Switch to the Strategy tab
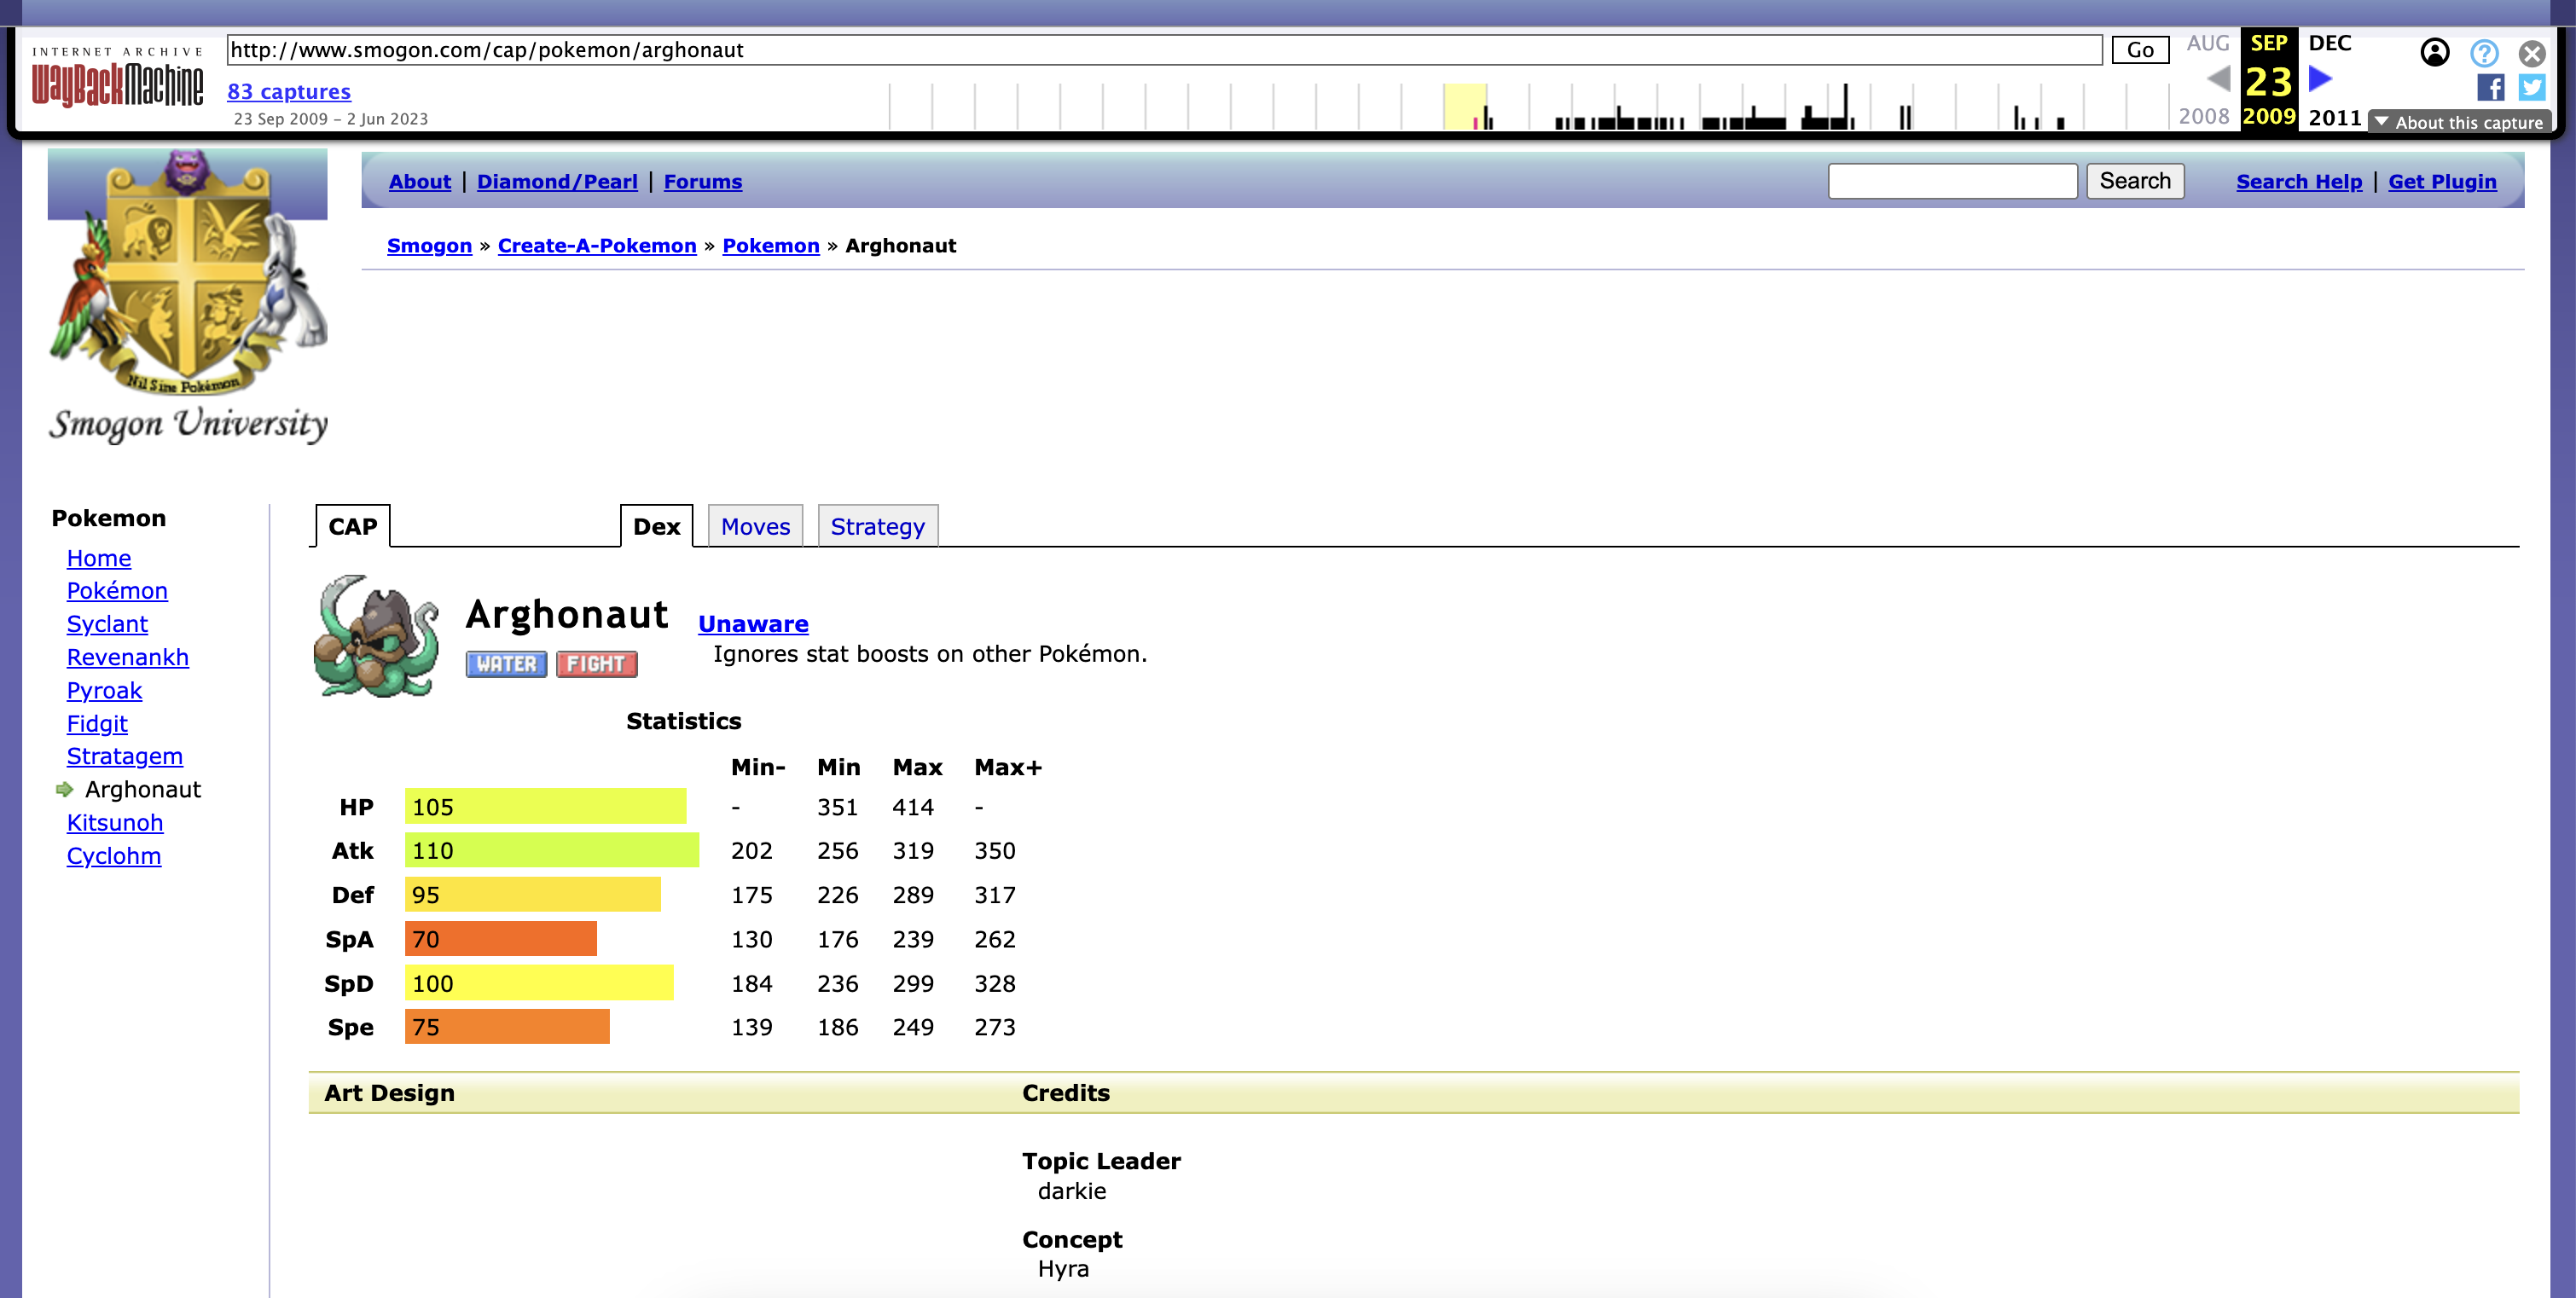 pyautogui.click(x=877, y=527)
